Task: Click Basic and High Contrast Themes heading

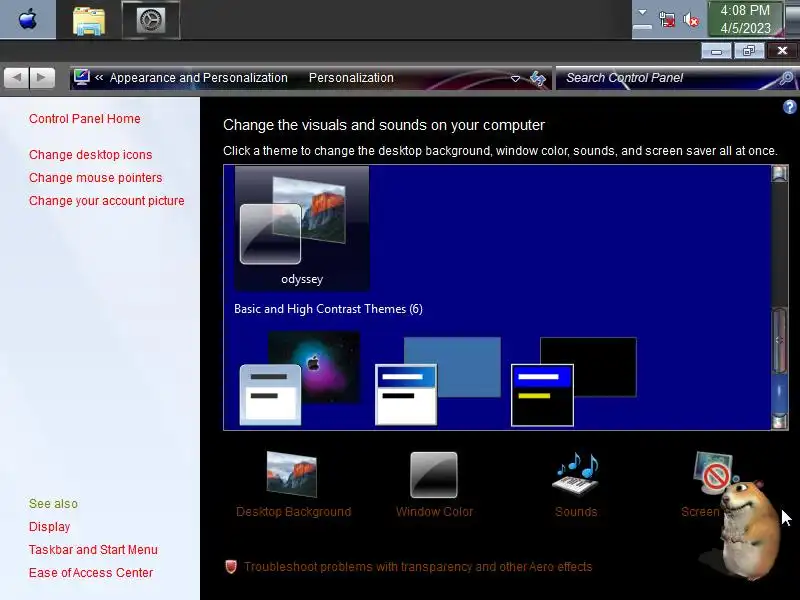Action: point(328,309)
